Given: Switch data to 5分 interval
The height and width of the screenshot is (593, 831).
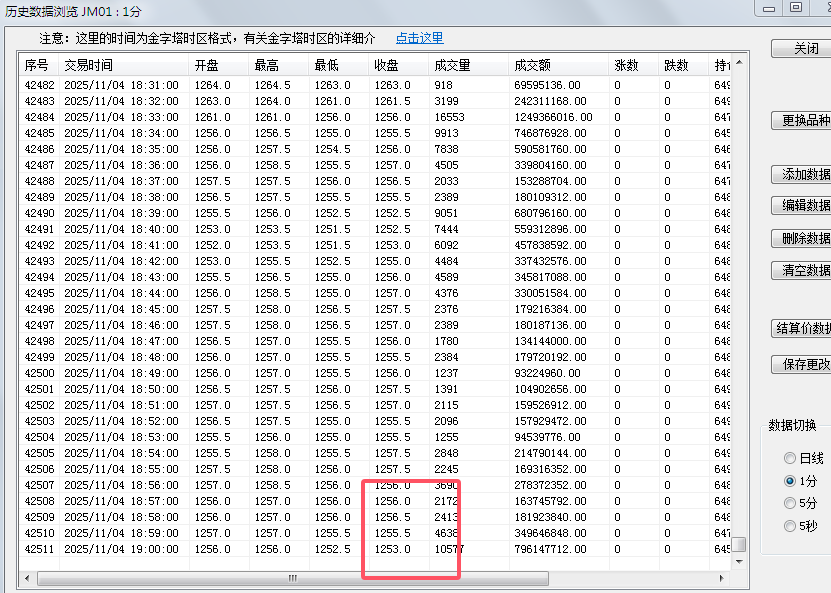Looking at the screenshot, I should pyautogui.click(x=790, y=503).
